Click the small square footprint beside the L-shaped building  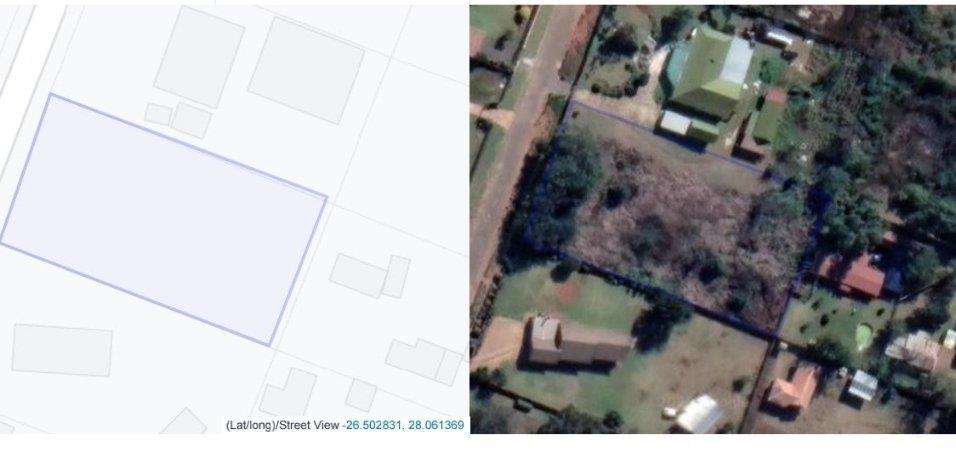[x=361, y=395]
